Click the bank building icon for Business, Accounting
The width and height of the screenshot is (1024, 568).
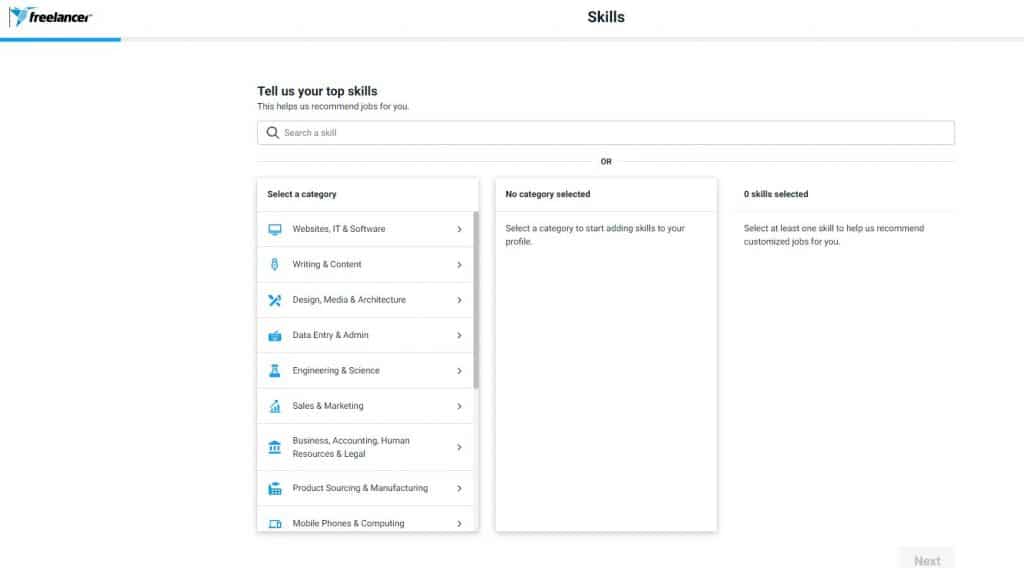pyautogui.click(x=275, y=447)
